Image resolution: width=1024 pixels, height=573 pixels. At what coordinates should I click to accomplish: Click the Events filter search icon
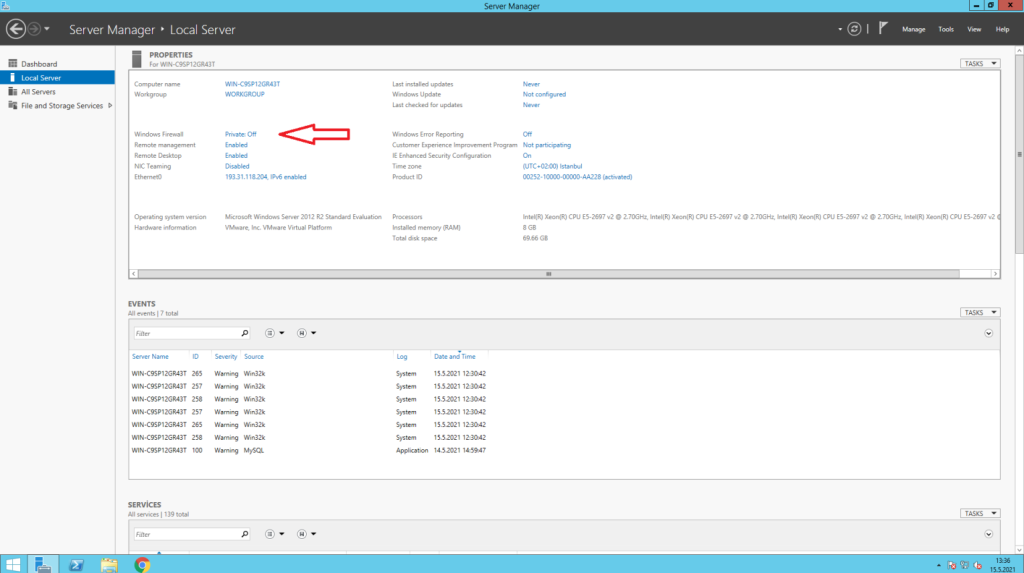[x=245, y=333]
